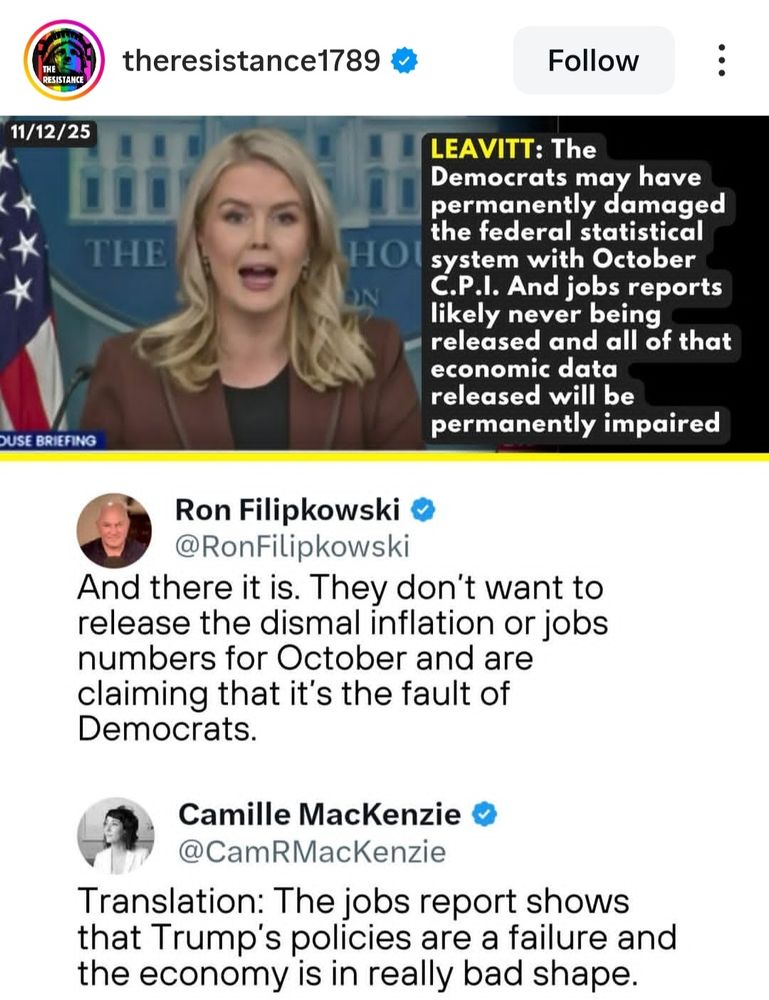
Task: Click Camille MacKenzie's verified checkmark
Action: [485, 814]
